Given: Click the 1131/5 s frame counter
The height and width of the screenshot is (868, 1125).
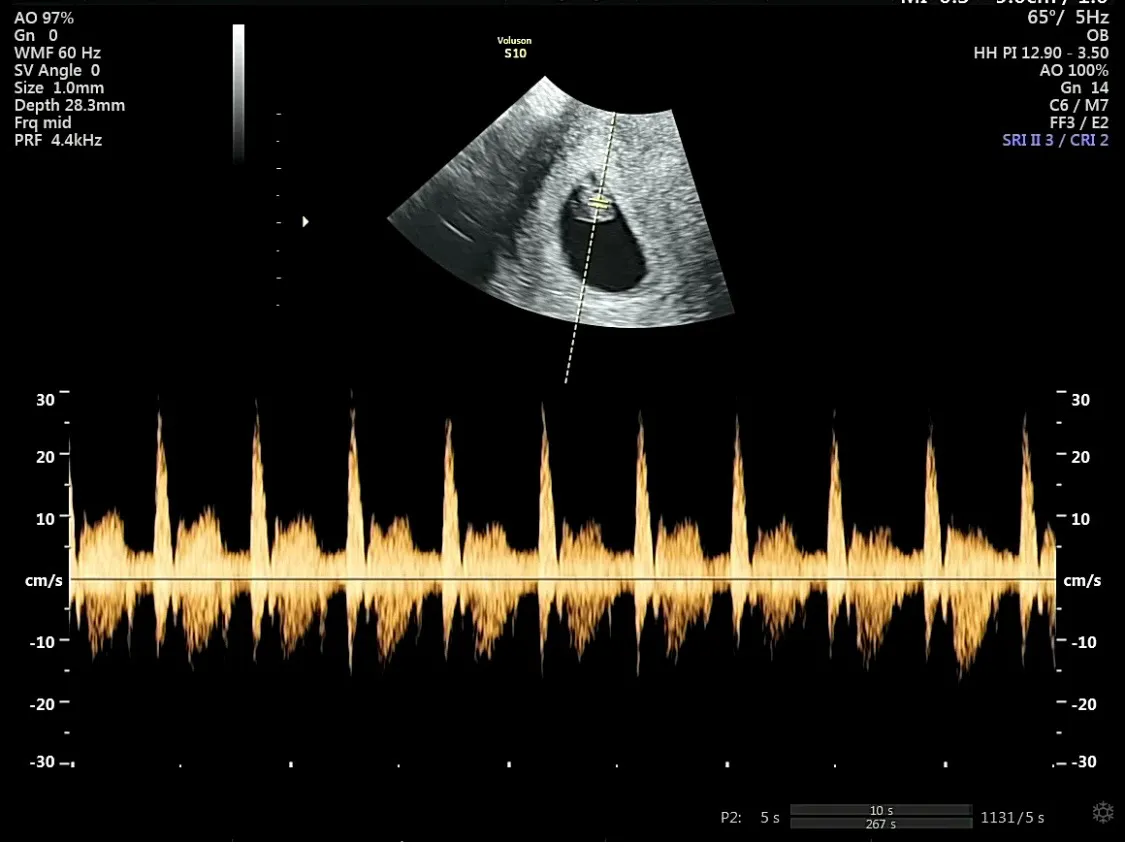Looking at the screenshot, I should click(x=1012, y=818).
